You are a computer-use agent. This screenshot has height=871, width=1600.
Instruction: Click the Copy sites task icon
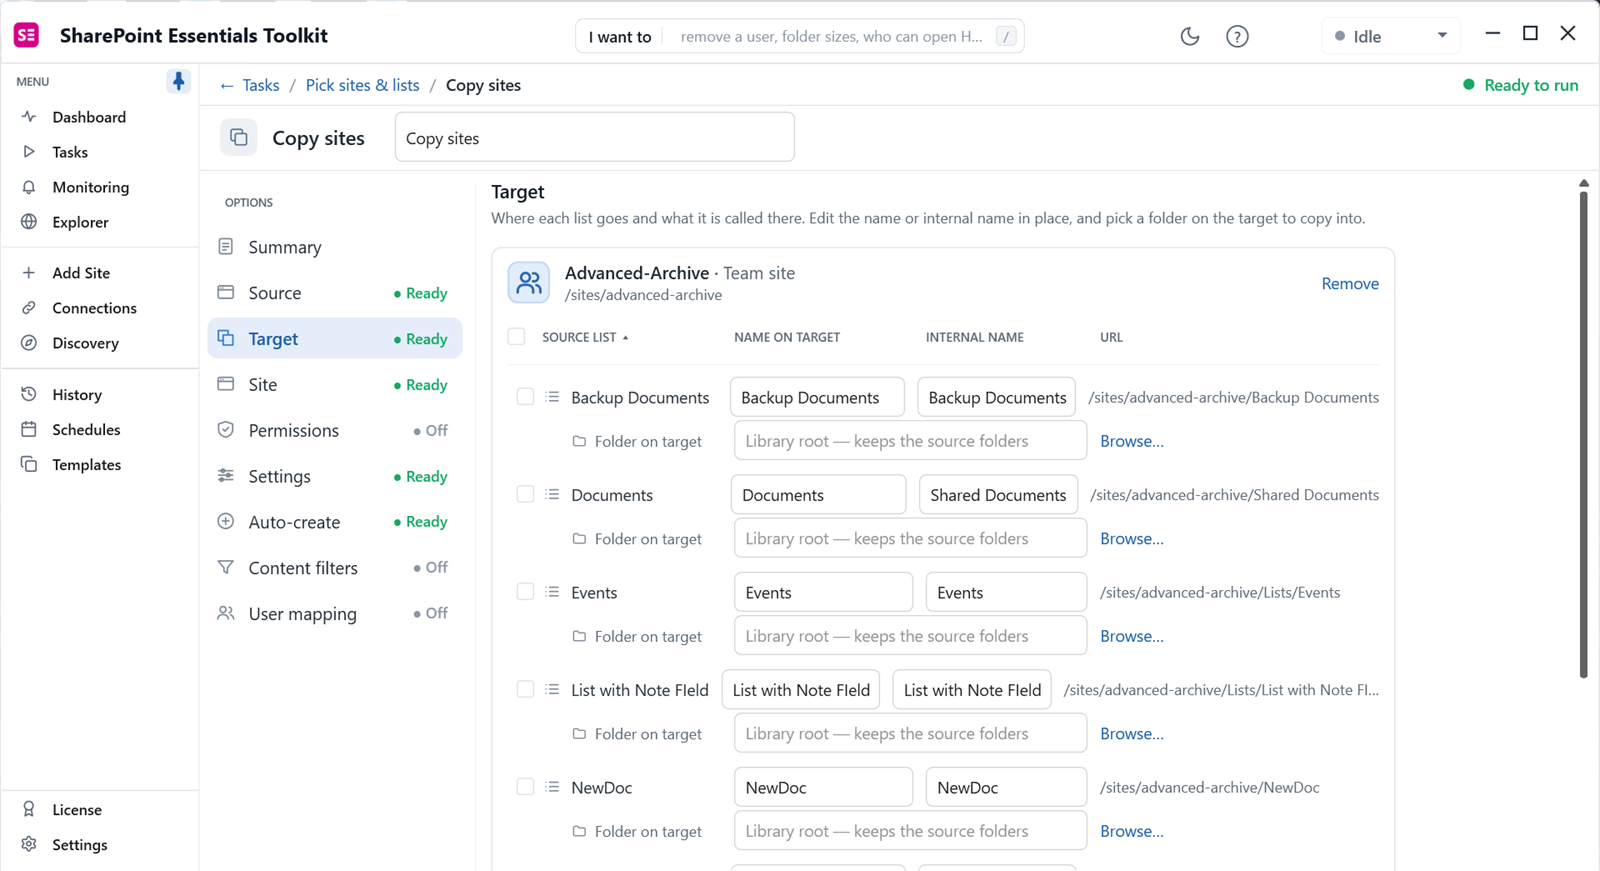pyautogui.click(x=238, y=137)
